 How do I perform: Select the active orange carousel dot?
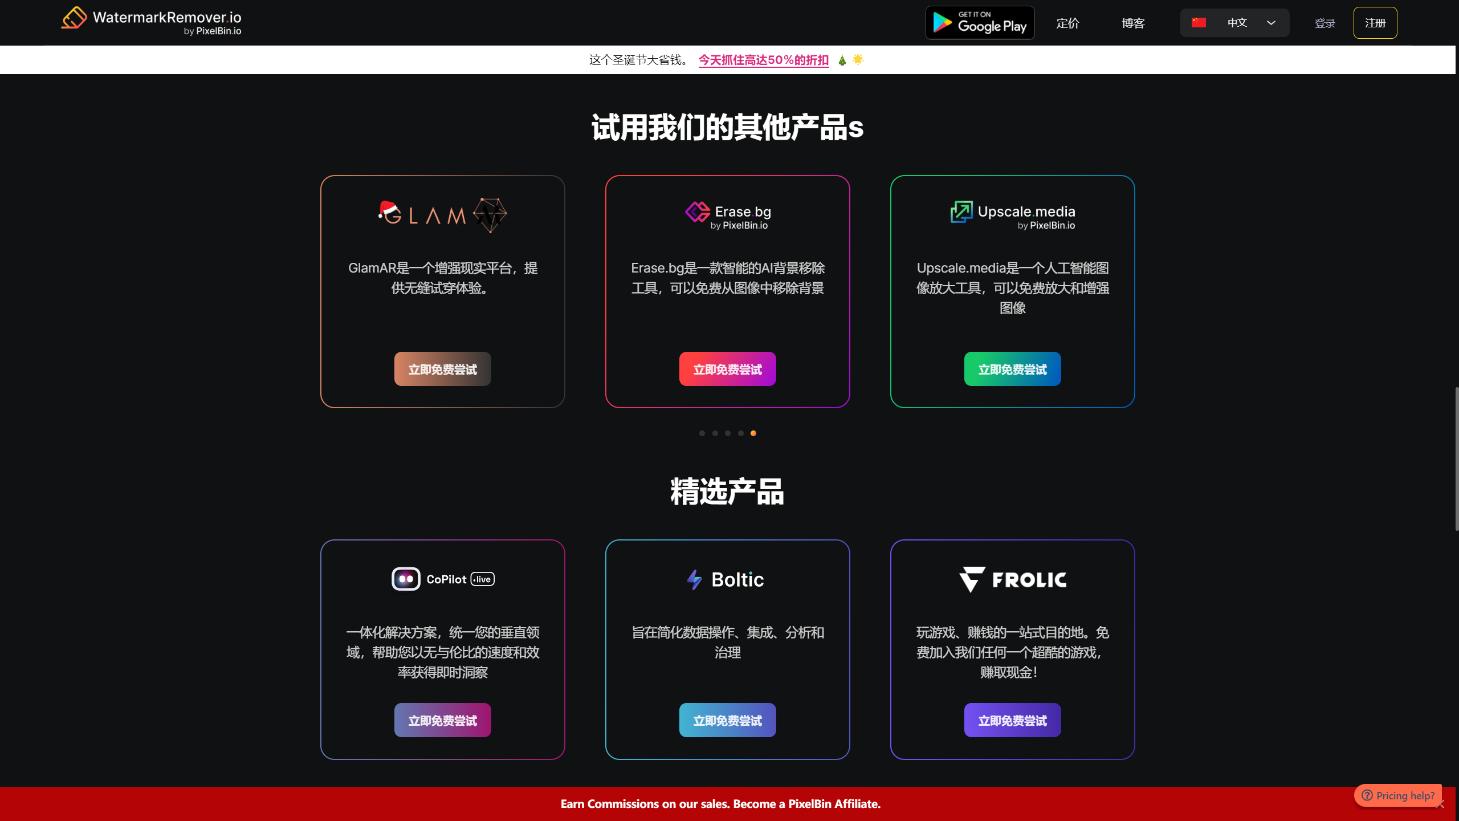753,433
